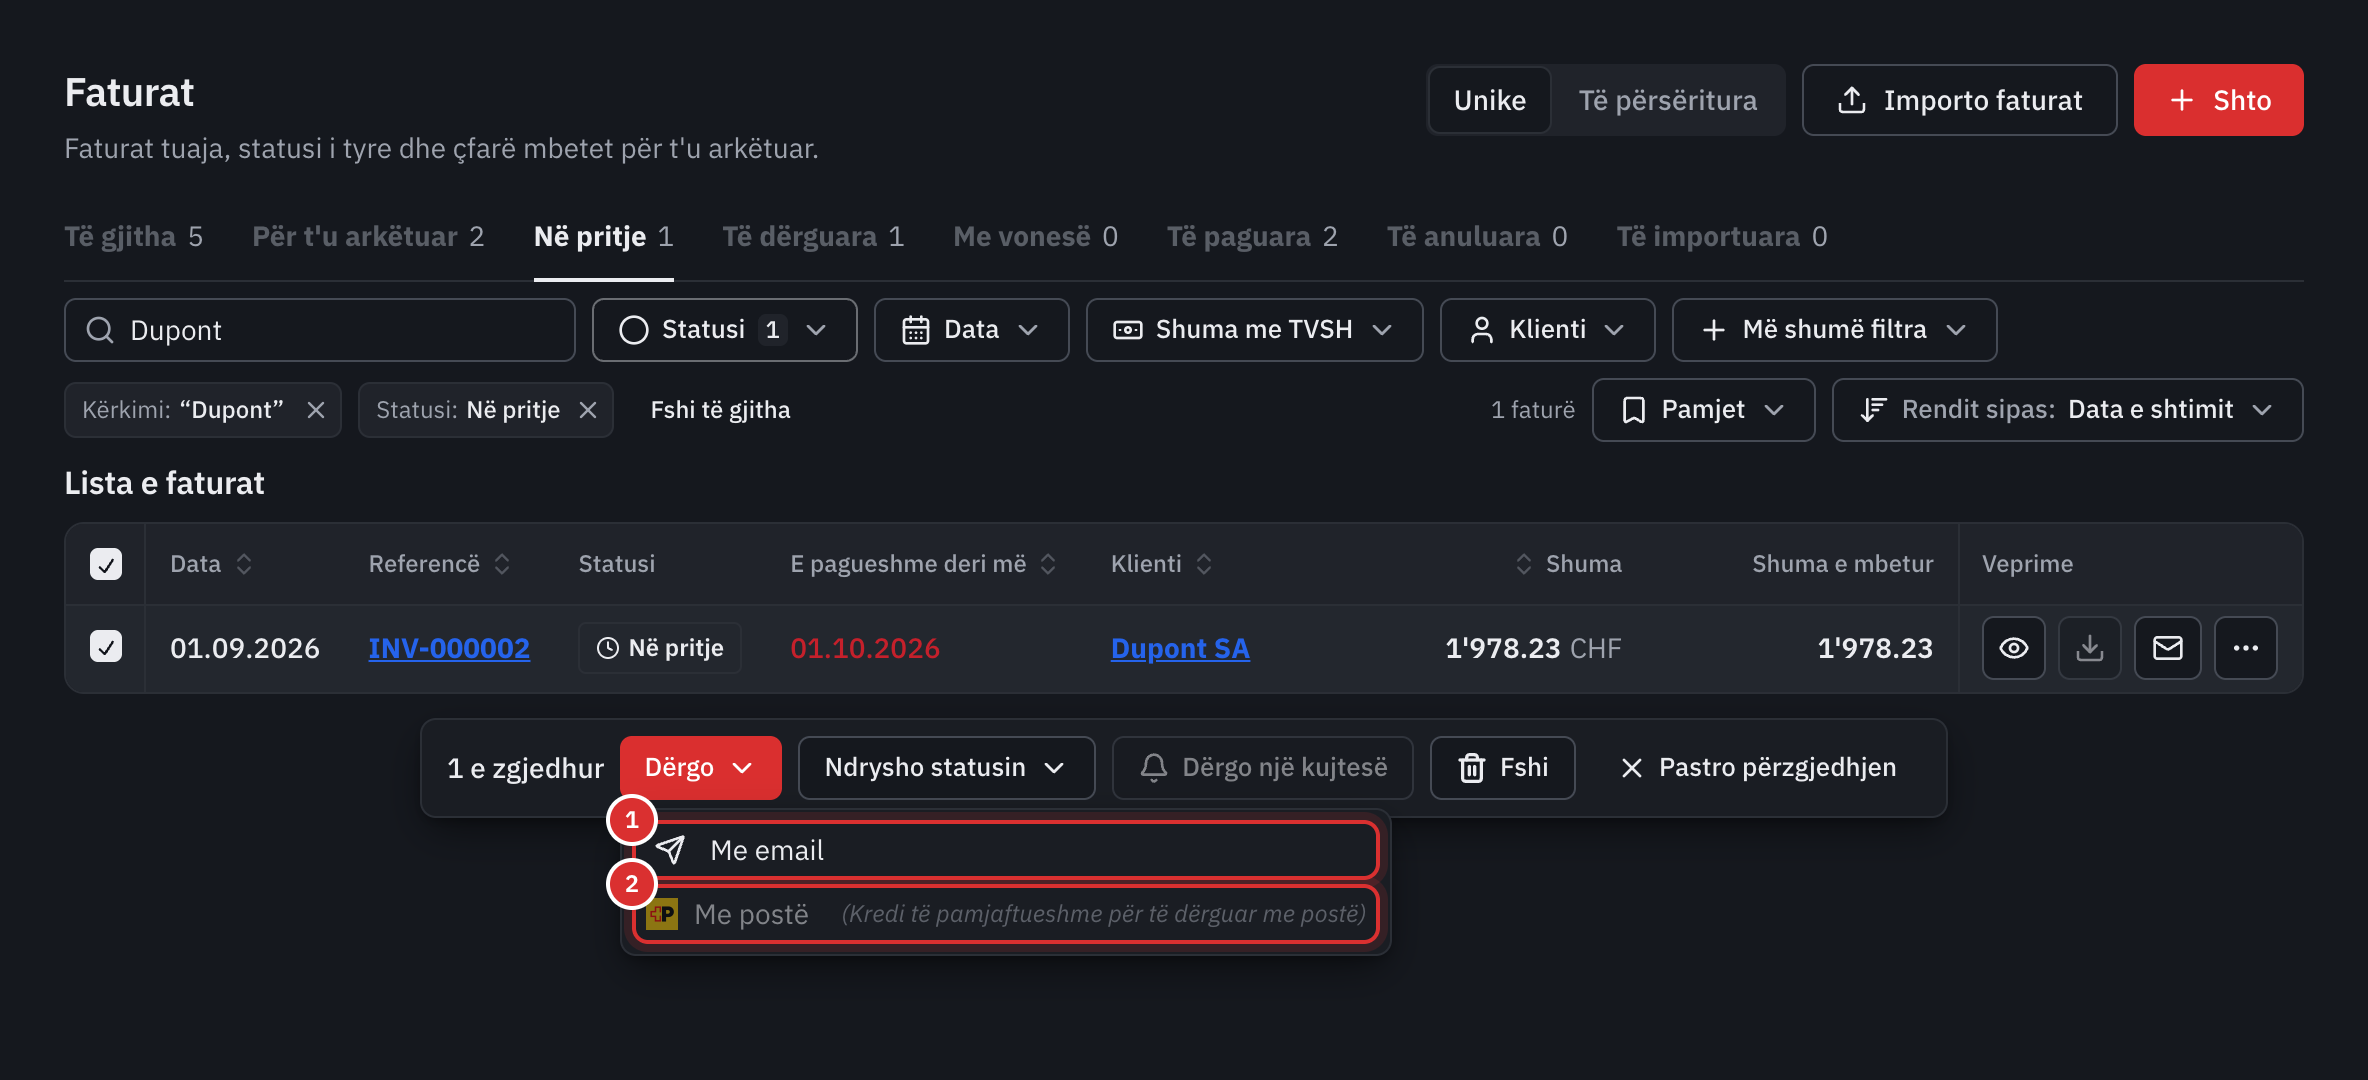The image size is (2368, 1080).
Task: Click Dërgo një kujtesë reminder button
Action: pyautogui.click(x=1262, y=768)
